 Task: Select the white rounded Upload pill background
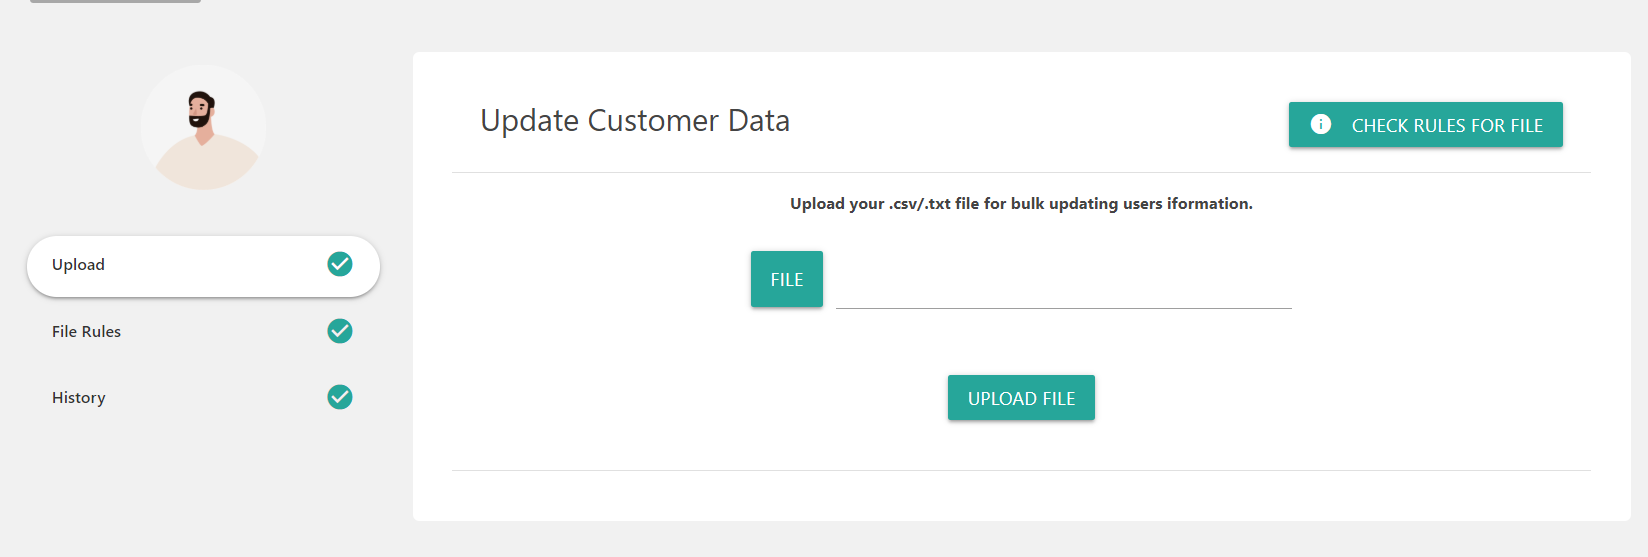204,266
